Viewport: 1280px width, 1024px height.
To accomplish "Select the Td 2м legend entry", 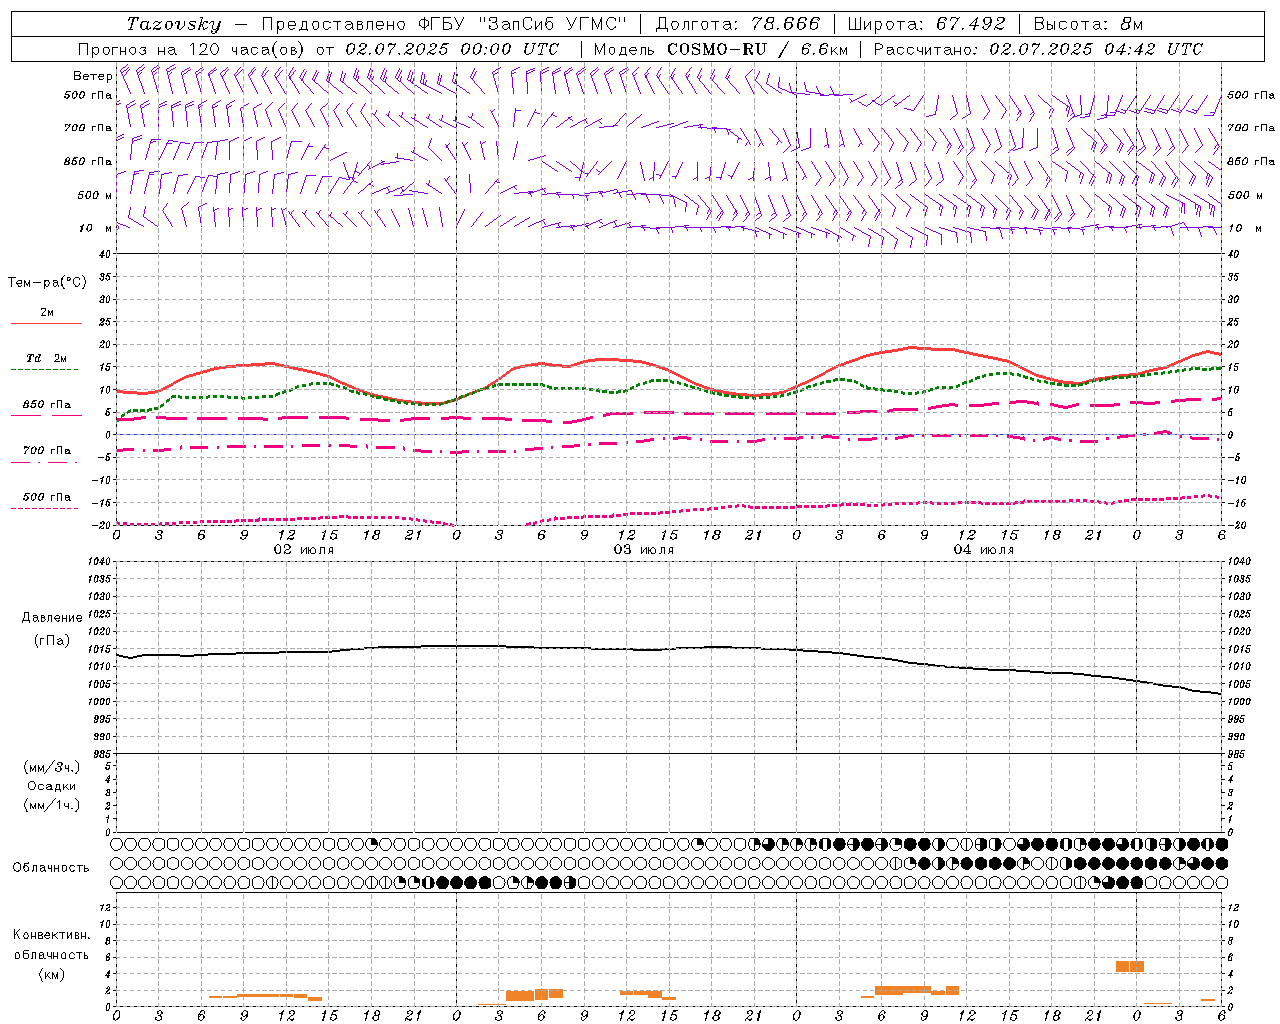I will pyautogui.click(x=47, y=358).
